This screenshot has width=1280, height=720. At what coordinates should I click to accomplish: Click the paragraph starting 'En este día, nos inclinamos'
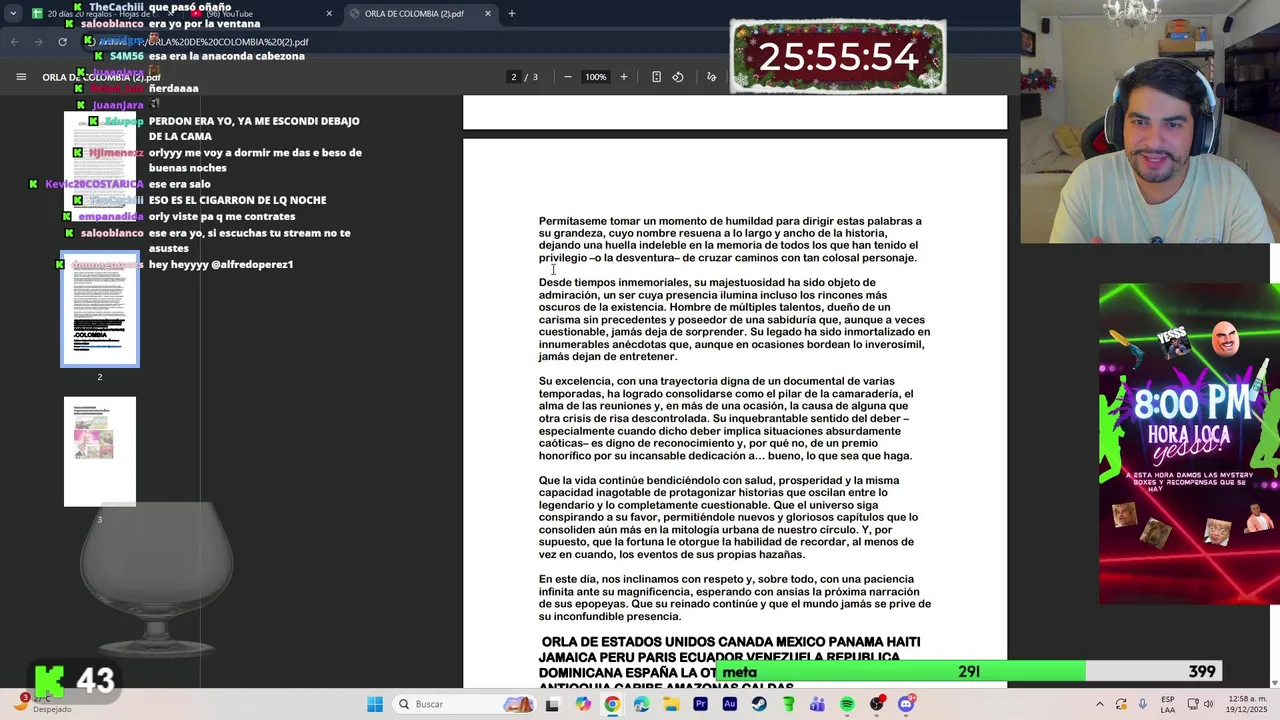click(x=734, y=597)
